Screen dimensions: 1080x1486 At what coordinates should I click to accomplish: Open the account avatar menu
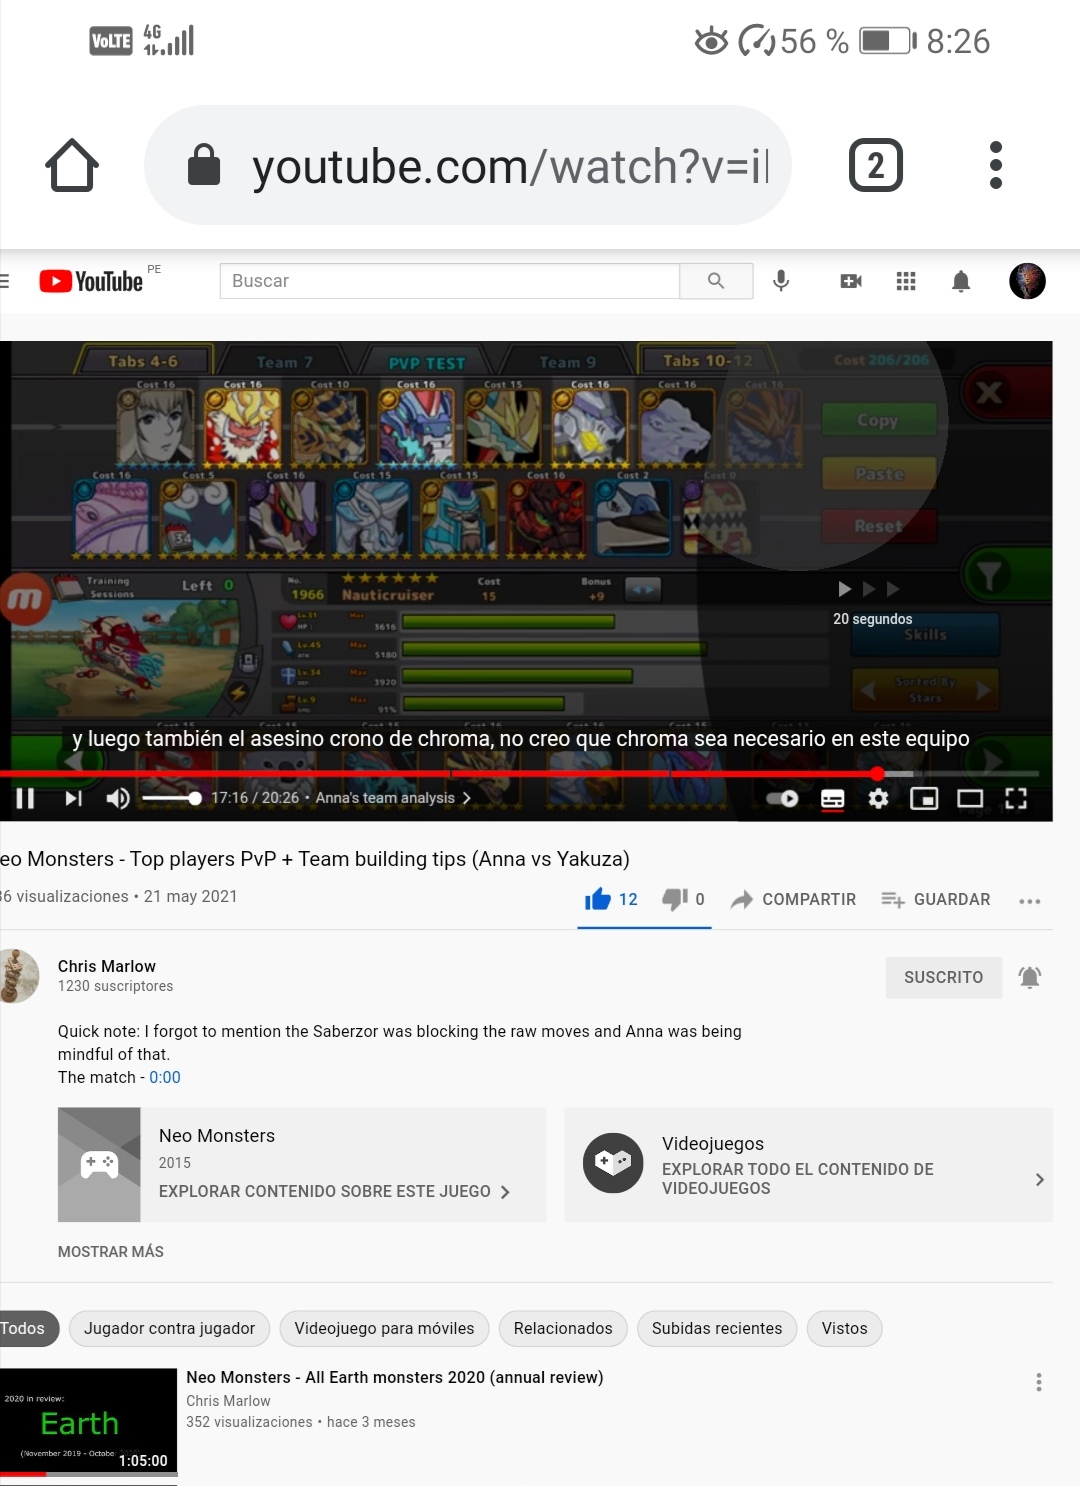coord(1027,281)
